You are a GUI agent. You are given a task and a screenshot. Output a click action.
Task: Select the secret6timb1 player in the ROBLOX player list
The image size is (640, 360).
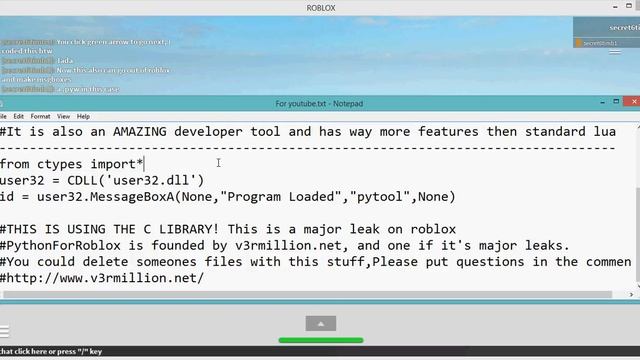[607, 43]
